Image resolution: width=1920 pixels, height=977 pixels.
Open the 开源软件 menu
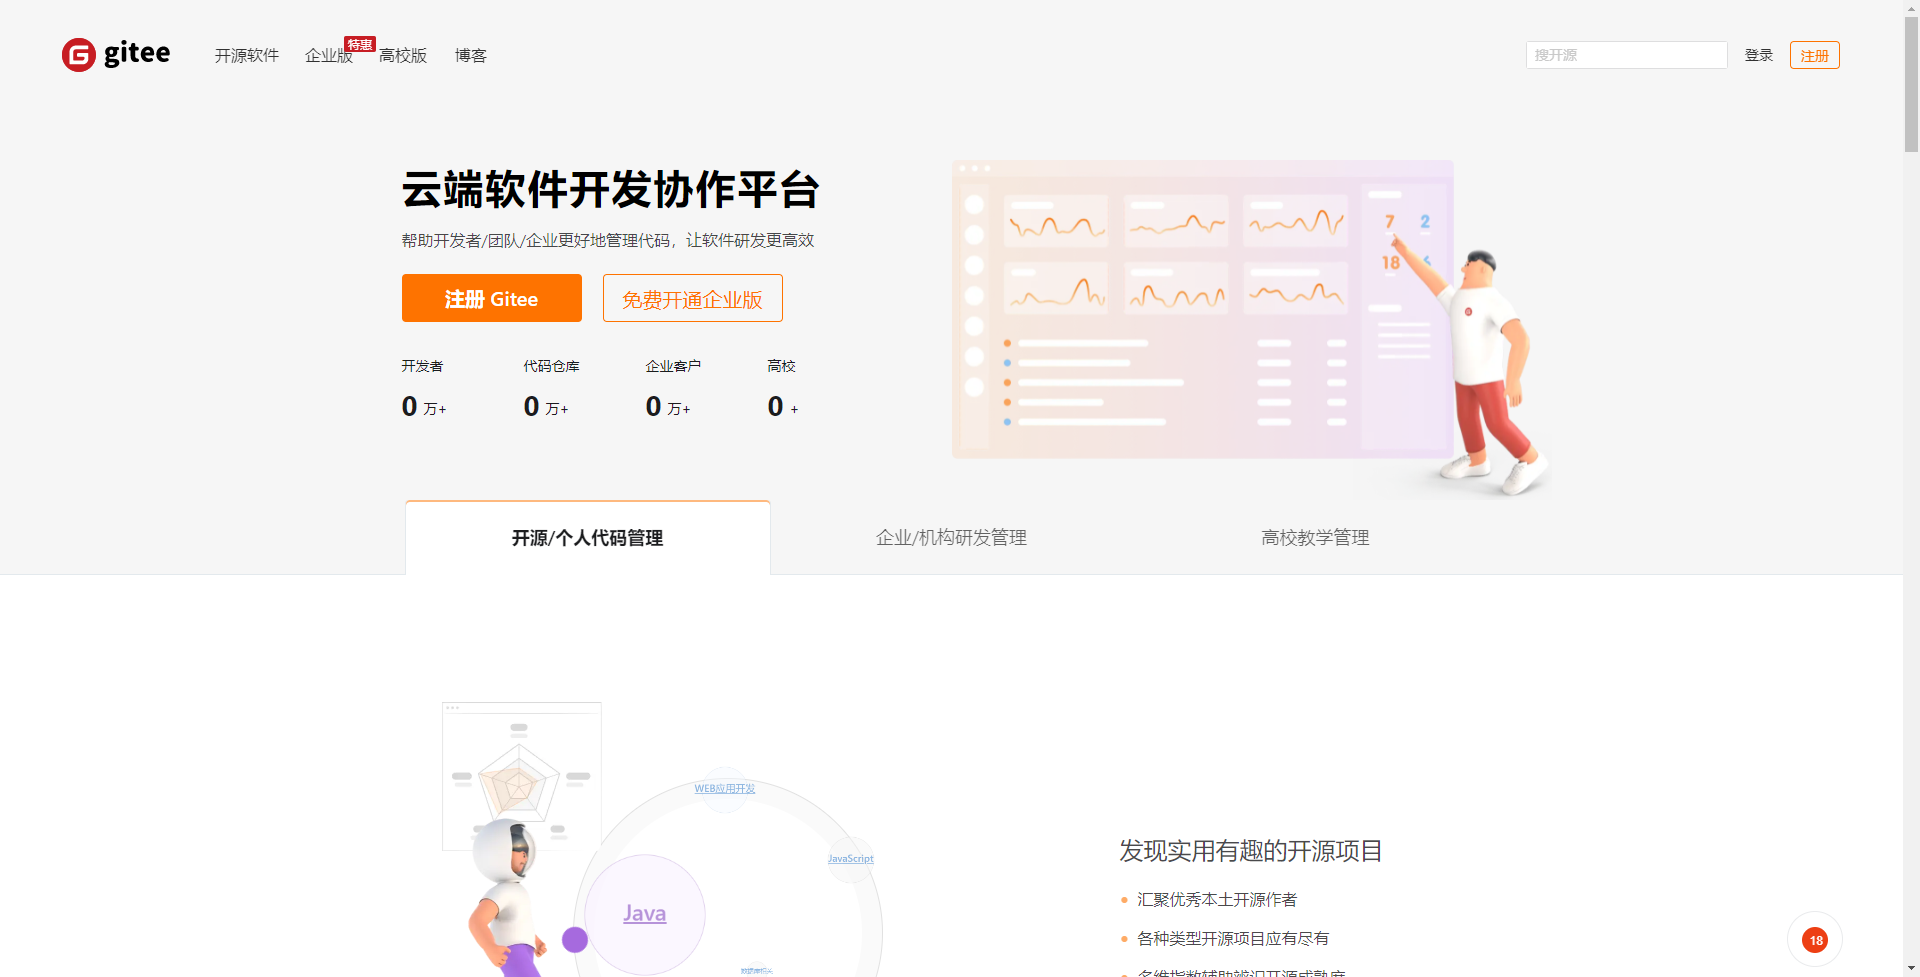[246, 56]
